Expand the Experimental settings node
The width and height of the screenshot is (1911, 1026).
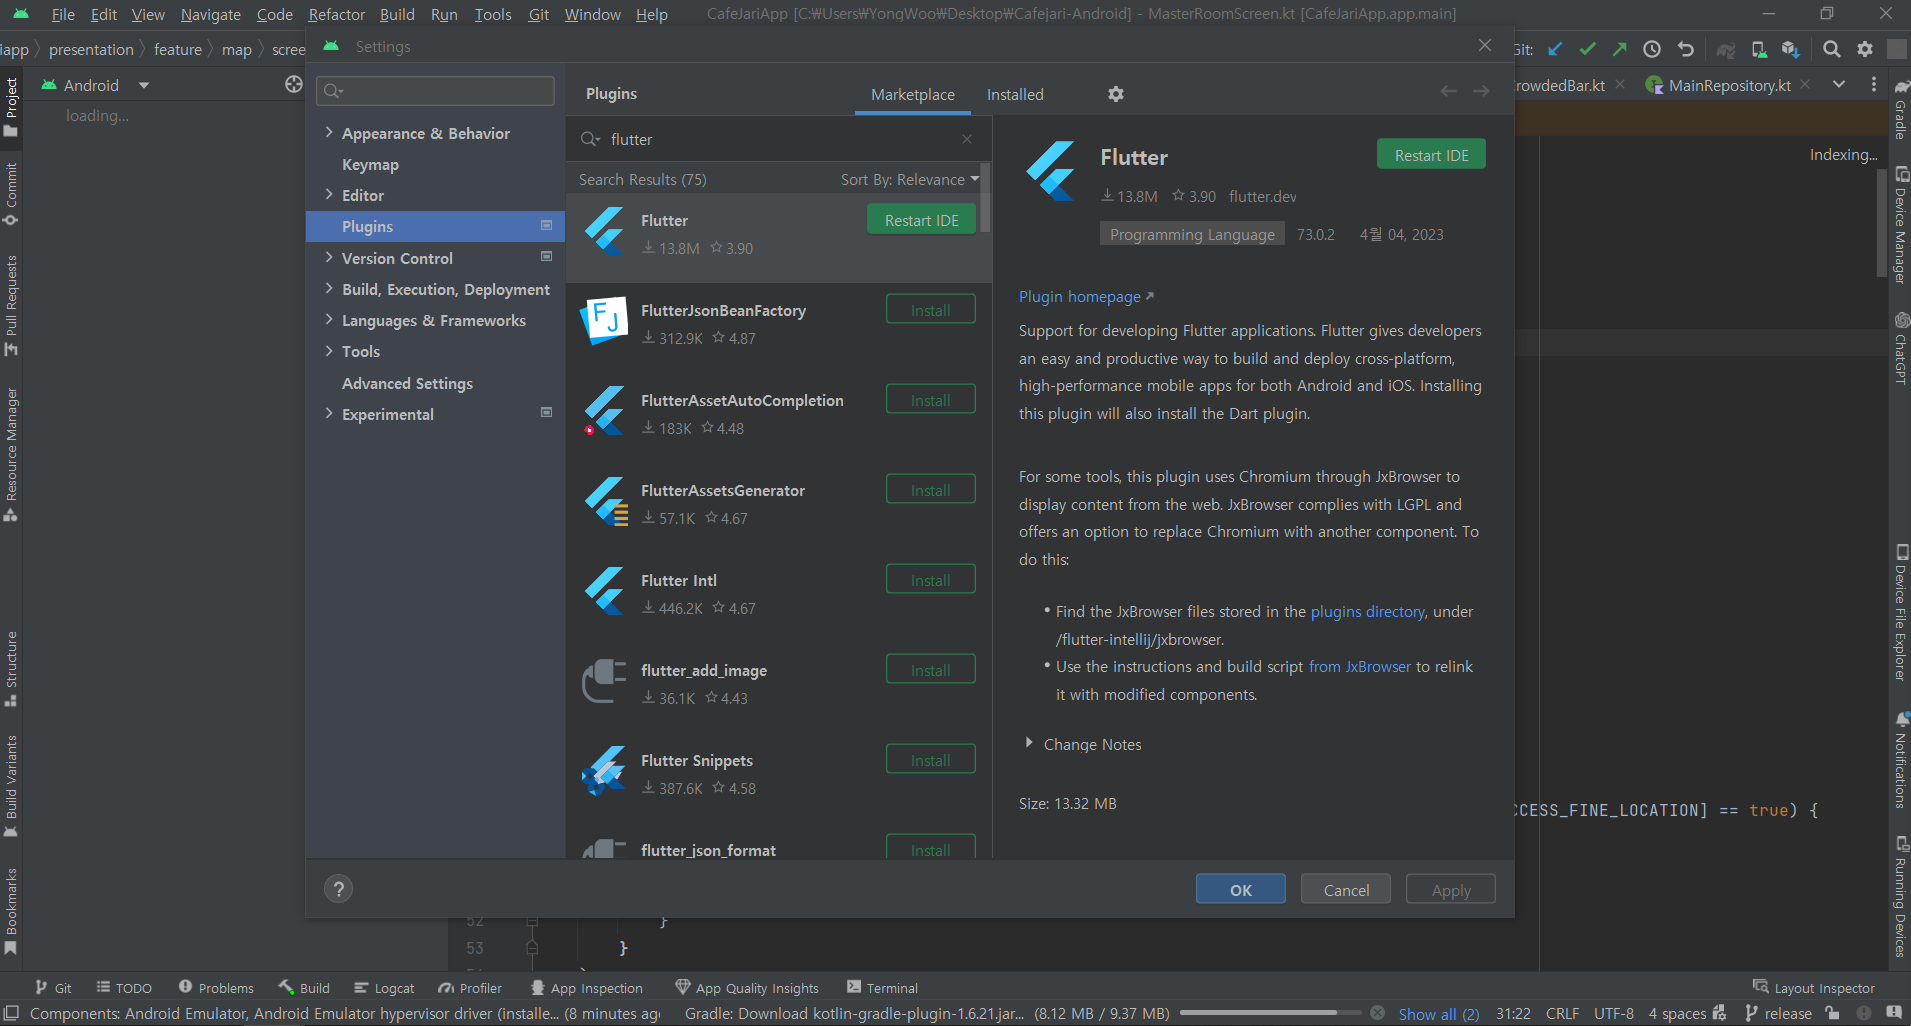(x=329, y=413)
